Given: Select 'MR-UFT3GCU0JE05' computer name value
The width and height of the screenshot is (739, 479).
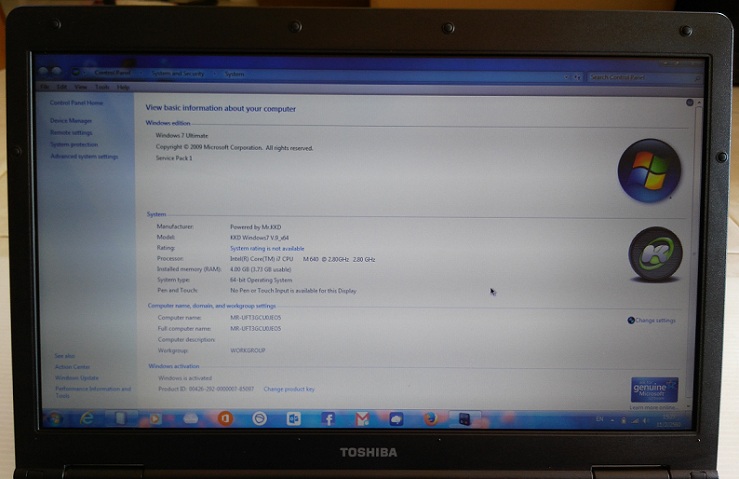Looking at the screenshot, I should tap(255, 318).
